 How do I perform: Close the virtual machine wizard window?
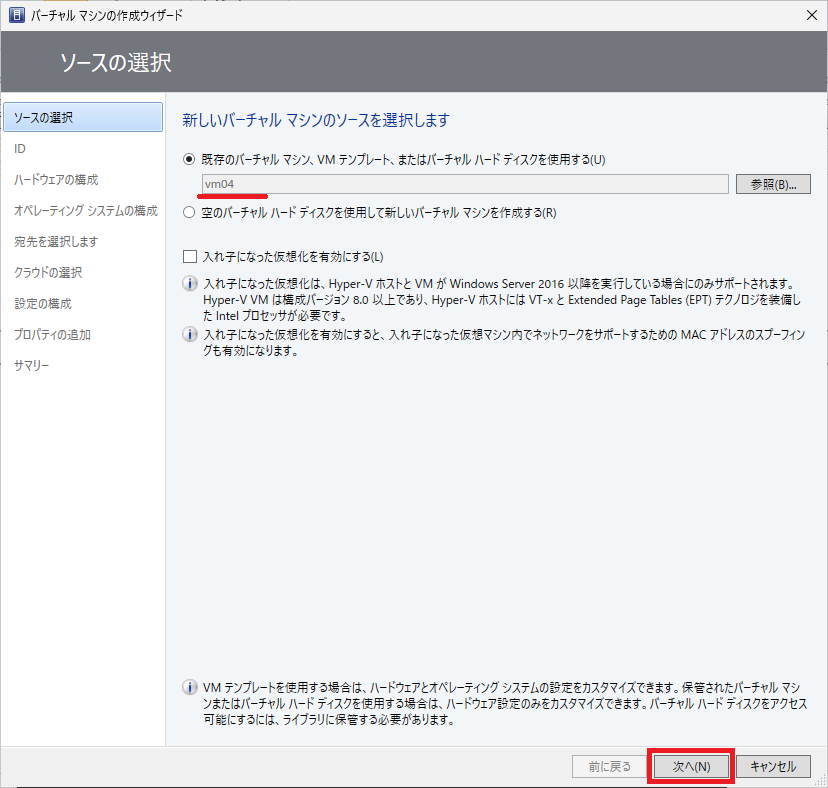click(x=812, y=15)
